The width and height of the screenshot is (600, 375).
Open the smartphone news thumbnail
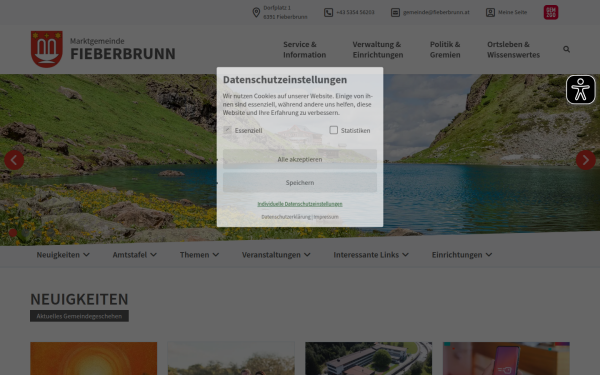coord(506,359)
